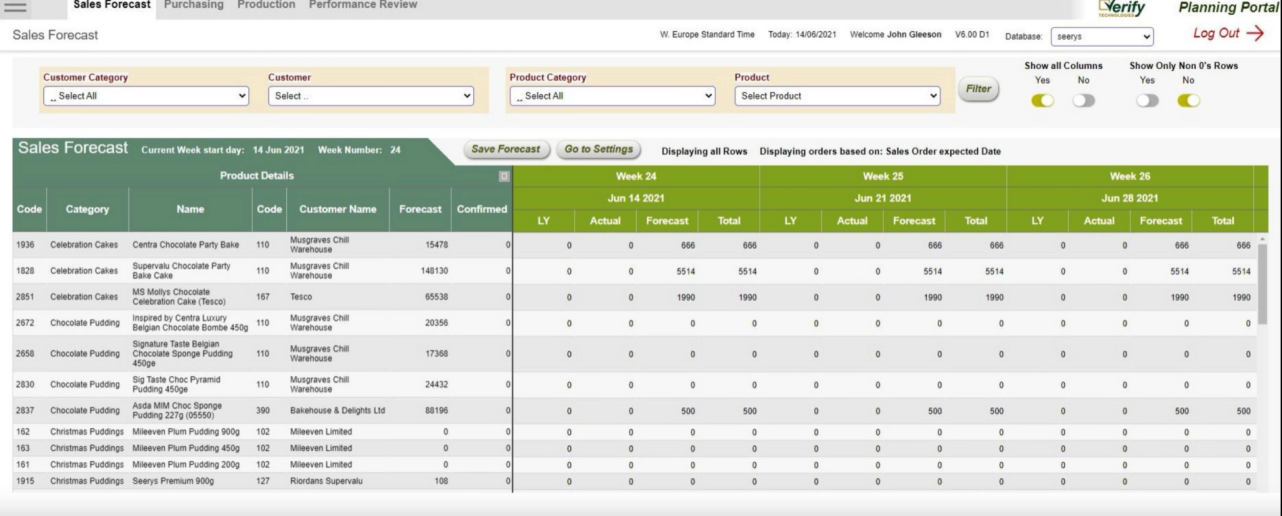1282x516 pixels.
Task: Switch Show all Columns to No
Action: [1084, 100]
